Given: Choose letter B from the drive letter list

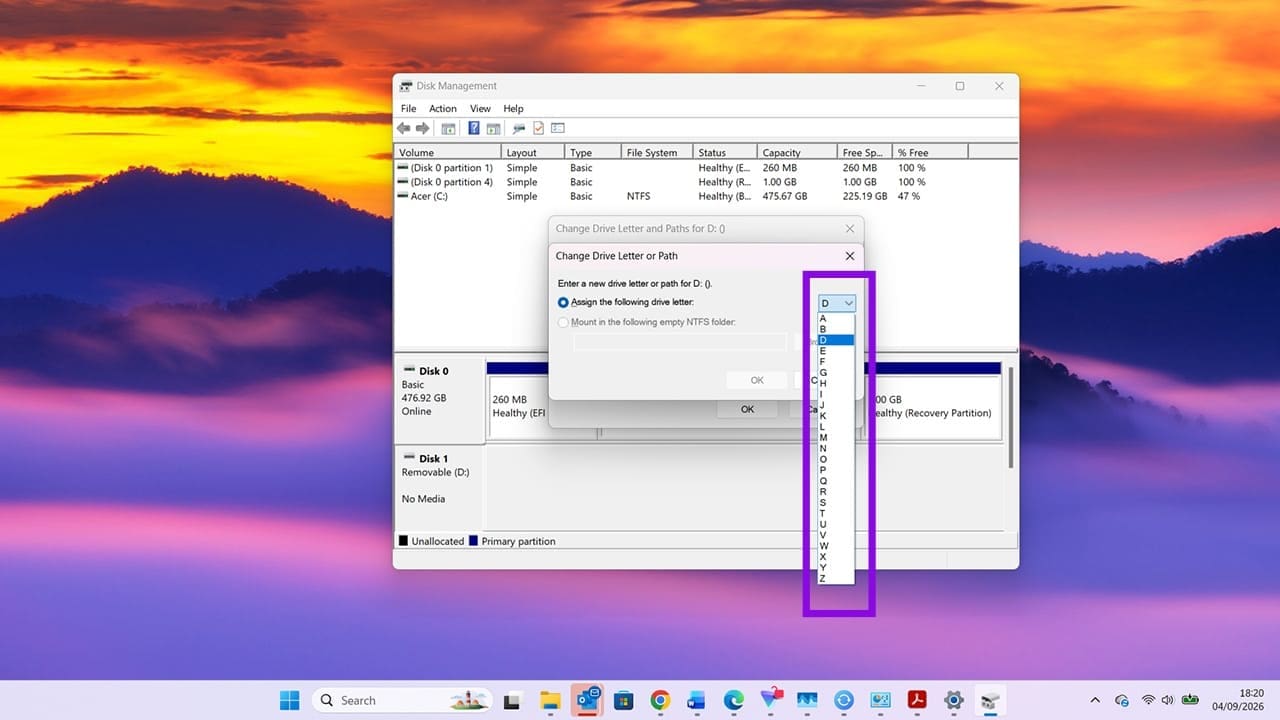Looking at the screenshot, I should pos(836,329).
